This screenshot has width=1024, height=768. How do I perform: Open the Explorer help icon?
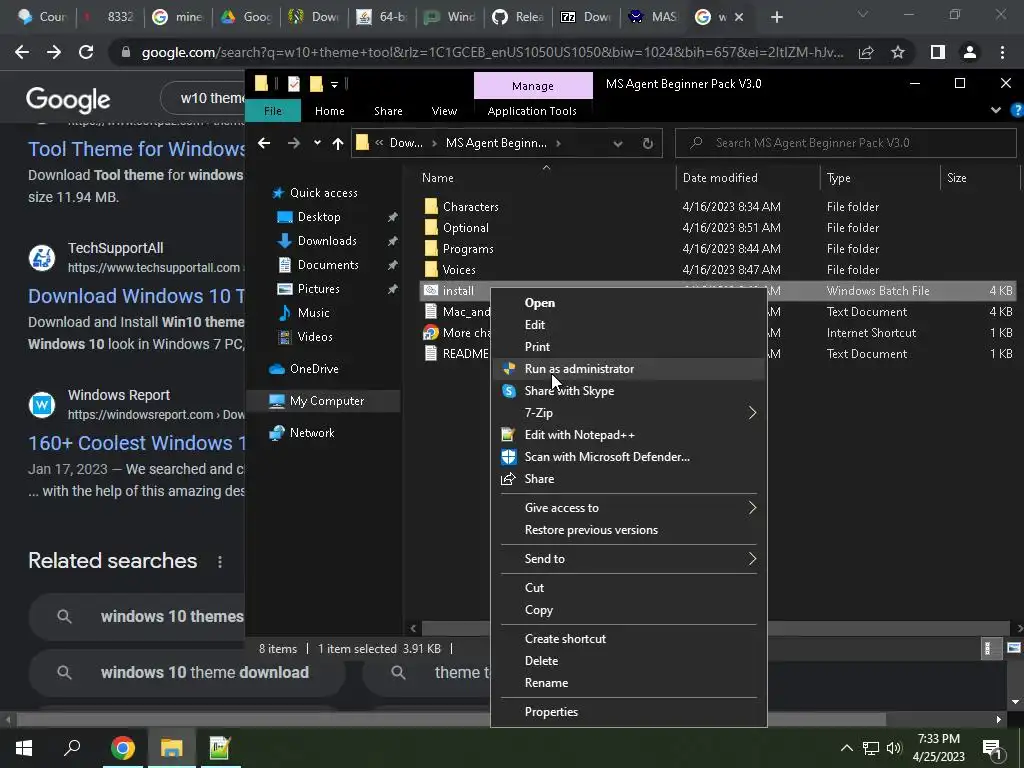(1017, 110)
